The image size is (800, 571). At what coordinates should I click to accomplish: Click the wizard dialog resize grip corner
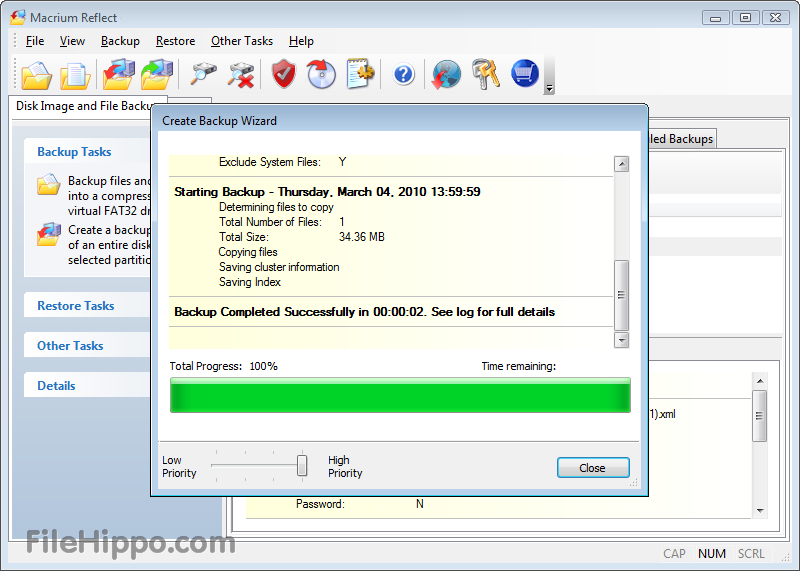(634, 482)
